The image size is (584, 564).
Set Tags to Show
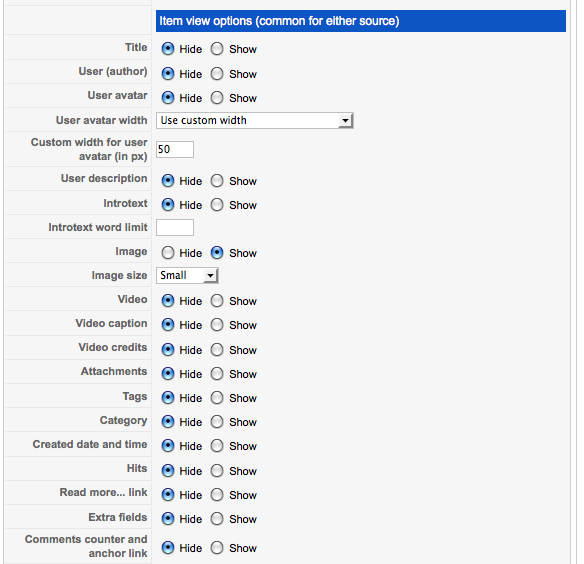[x=217, y=398]
